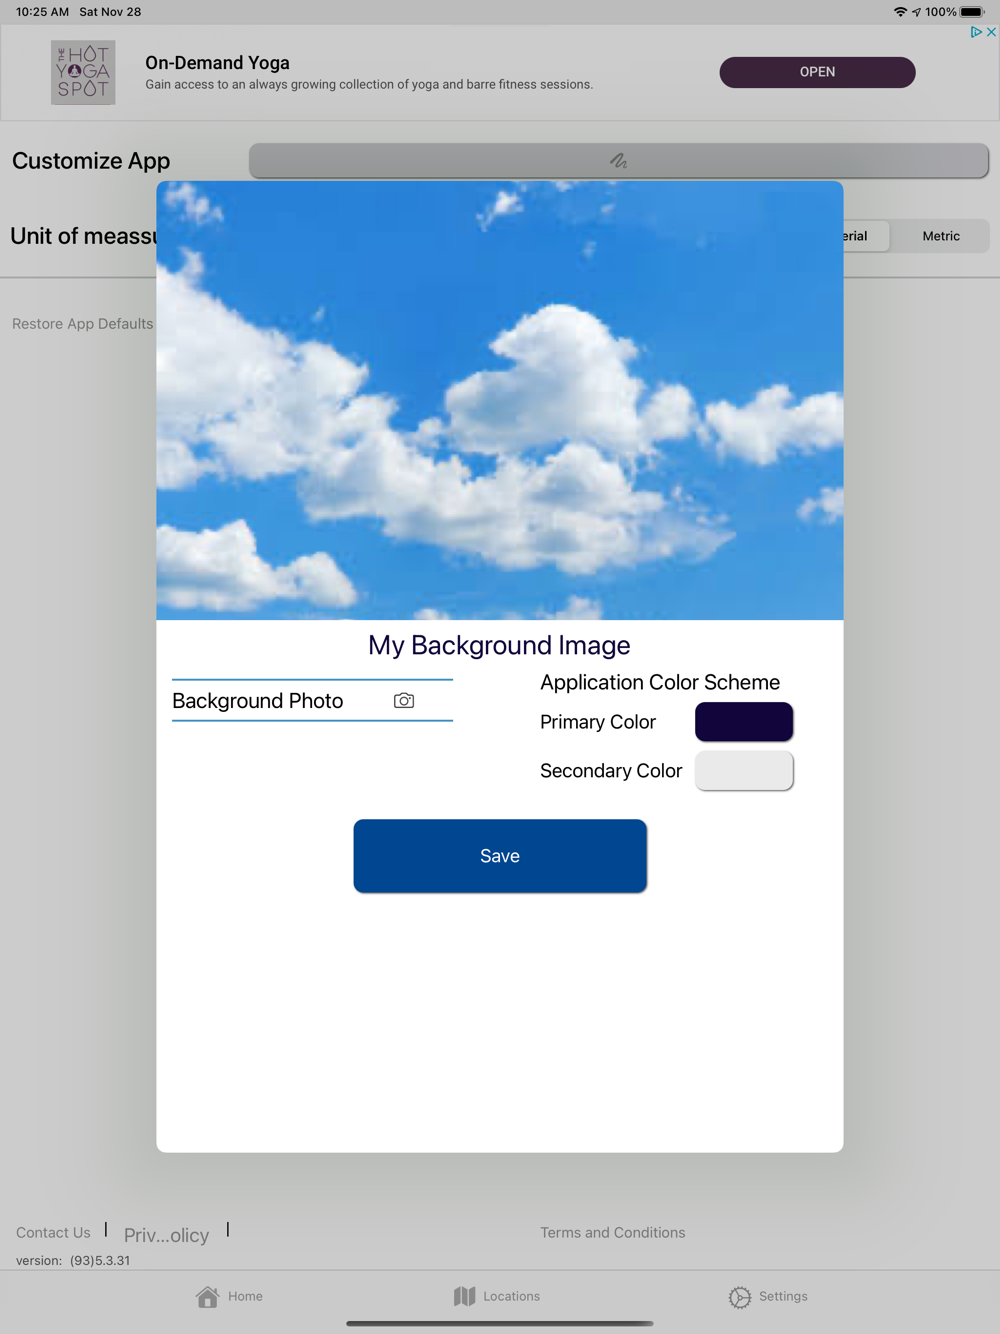Pick the Primary Color swatch
Viewport: 1000px width, 1334px height.
coord(744,722)
